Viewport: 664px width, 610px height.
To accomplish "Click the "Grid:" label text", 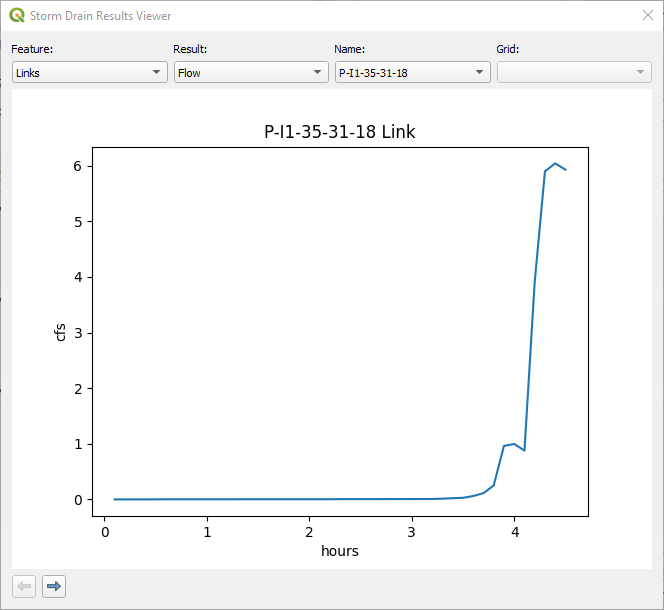I will coord(508,49).
